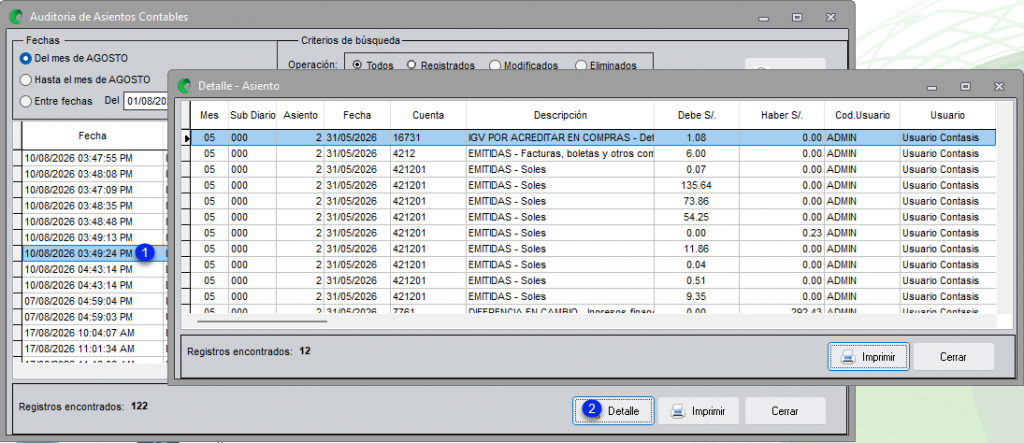Image resolution: width=1024 pixels, height=443 pixels.
Task: Click Cerrar in the Detalle - Asiento window
Action: (953, 357)
